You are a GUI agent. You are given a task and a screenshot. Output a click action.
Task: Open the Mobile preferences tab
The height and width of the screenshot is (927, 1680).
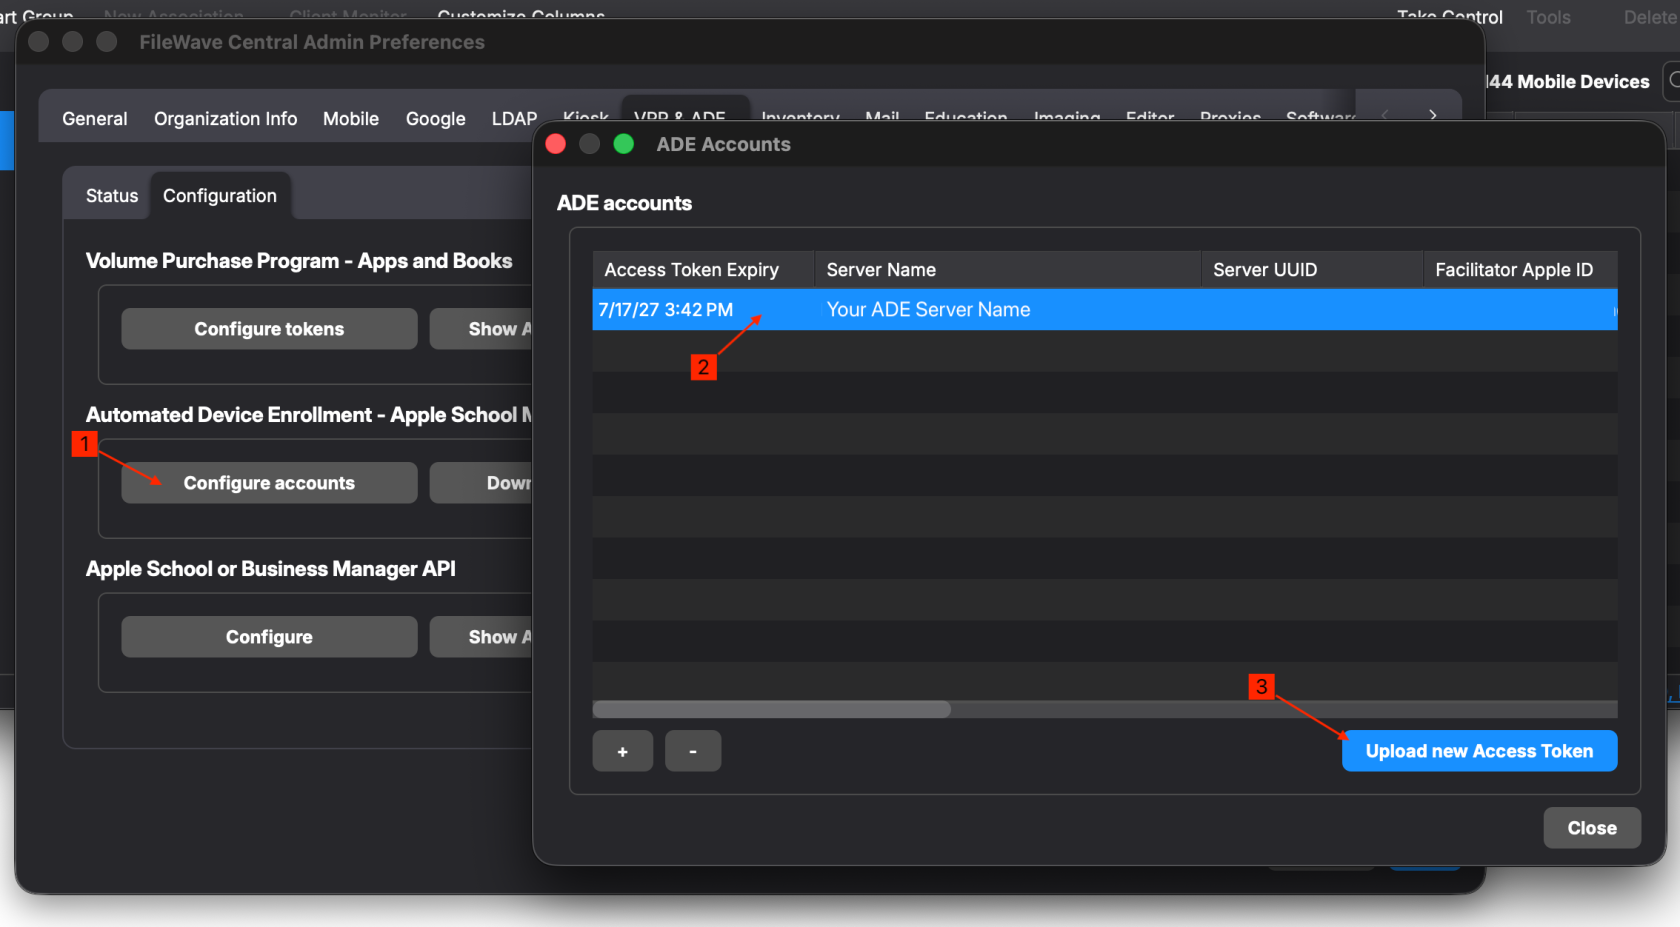(x=351, y=119)
